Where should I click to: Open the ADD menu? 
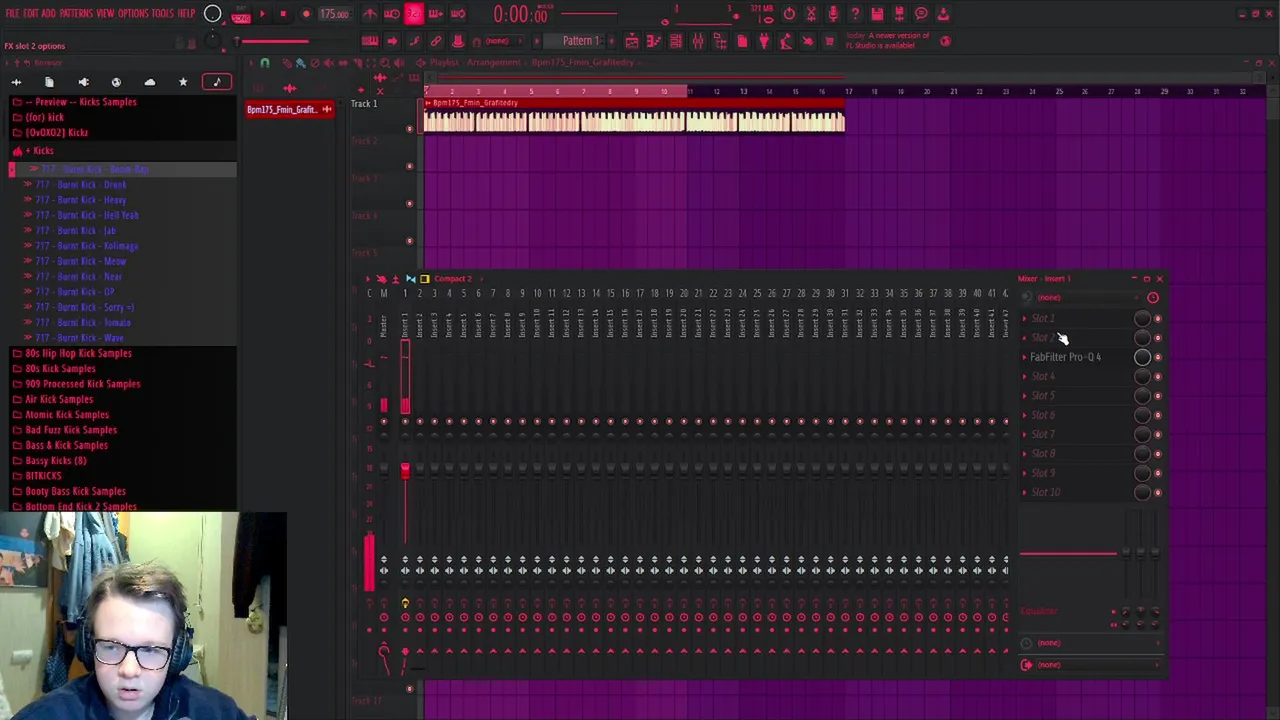48,13
